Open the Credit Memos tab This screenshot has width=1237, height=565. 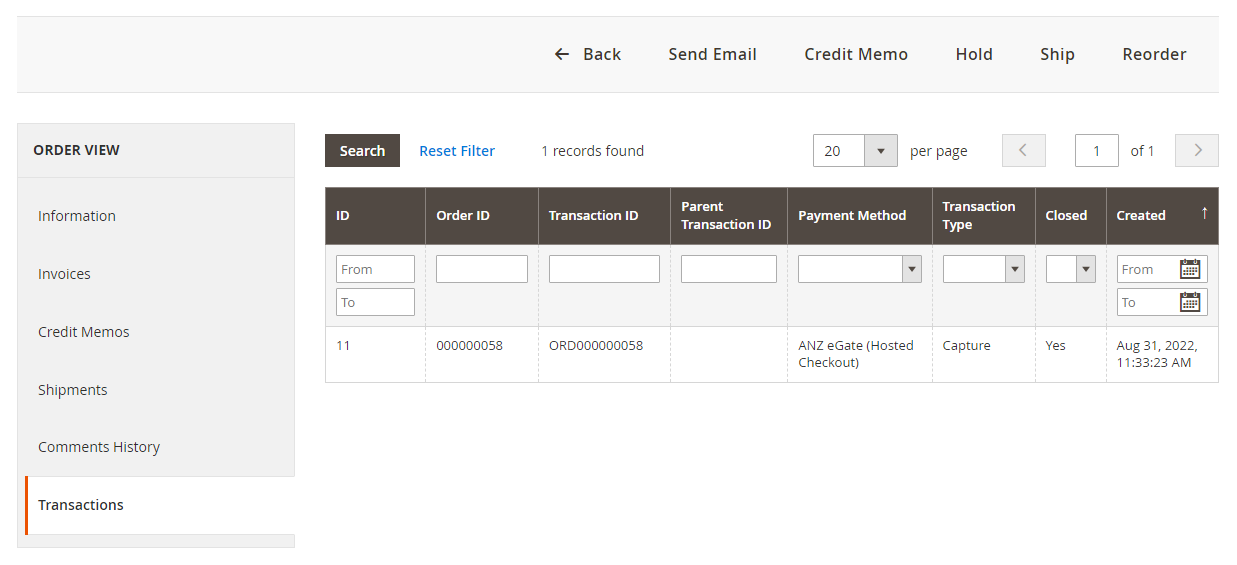coord(84,332)
